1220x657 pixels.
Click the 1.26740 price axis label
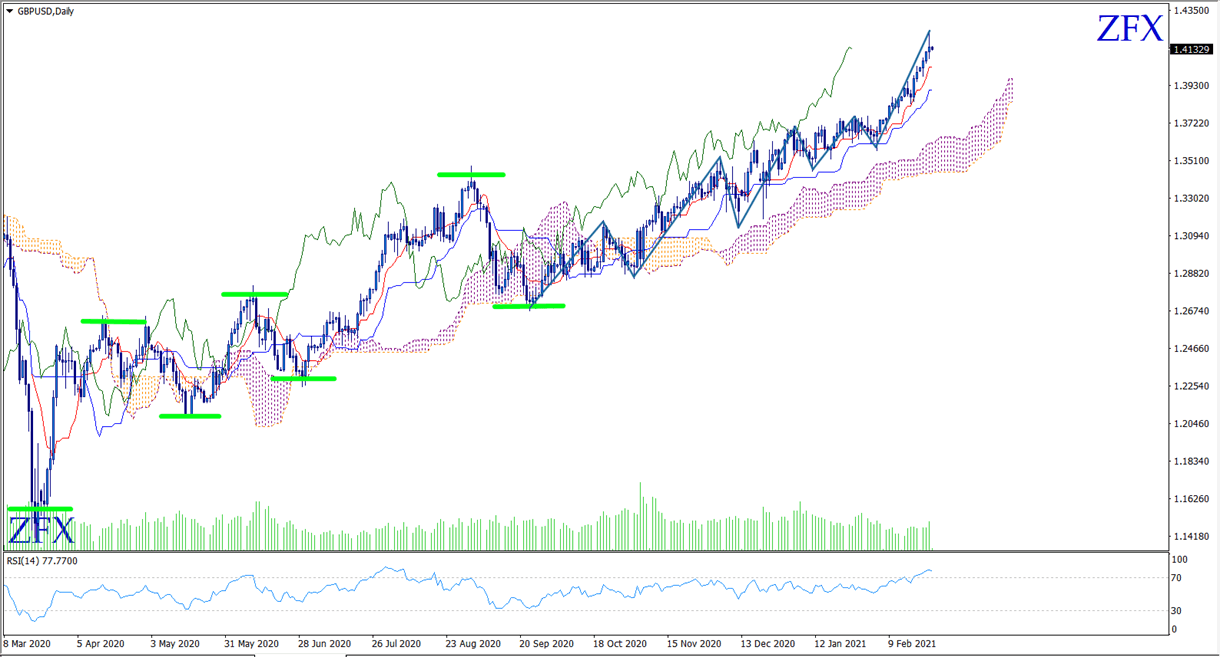(x=1194, y=311)
